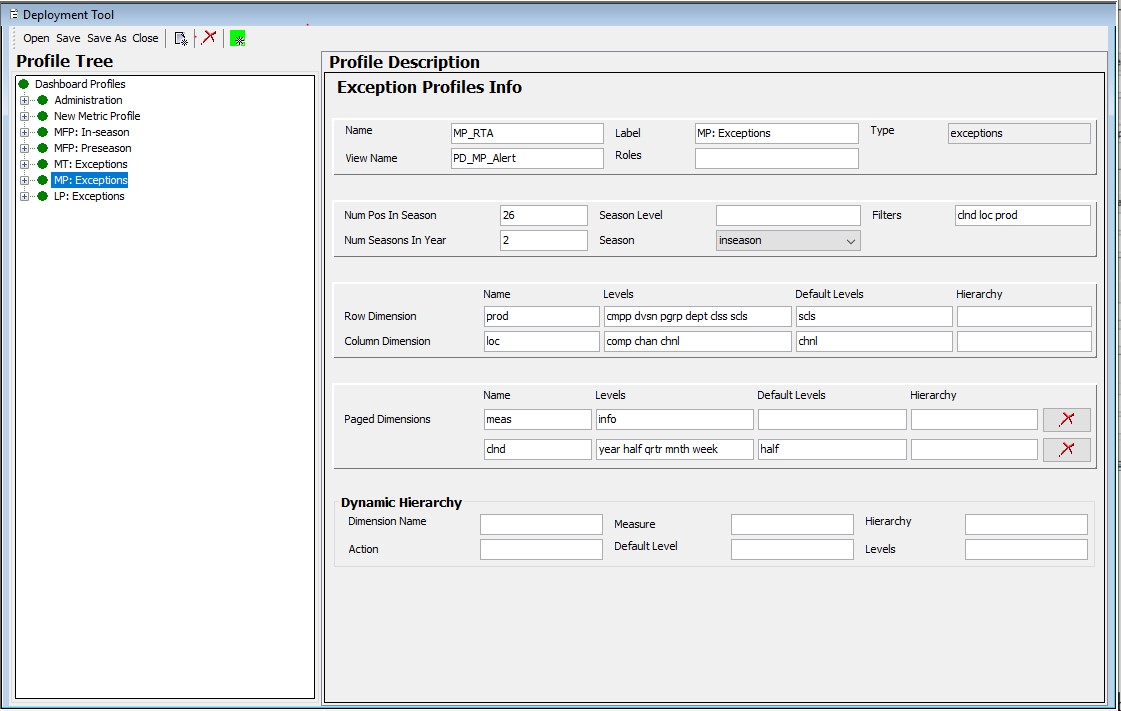The image size is (1121, 711).
Task: Click the red X delete icon in toolbar
Action: [209, 37]
